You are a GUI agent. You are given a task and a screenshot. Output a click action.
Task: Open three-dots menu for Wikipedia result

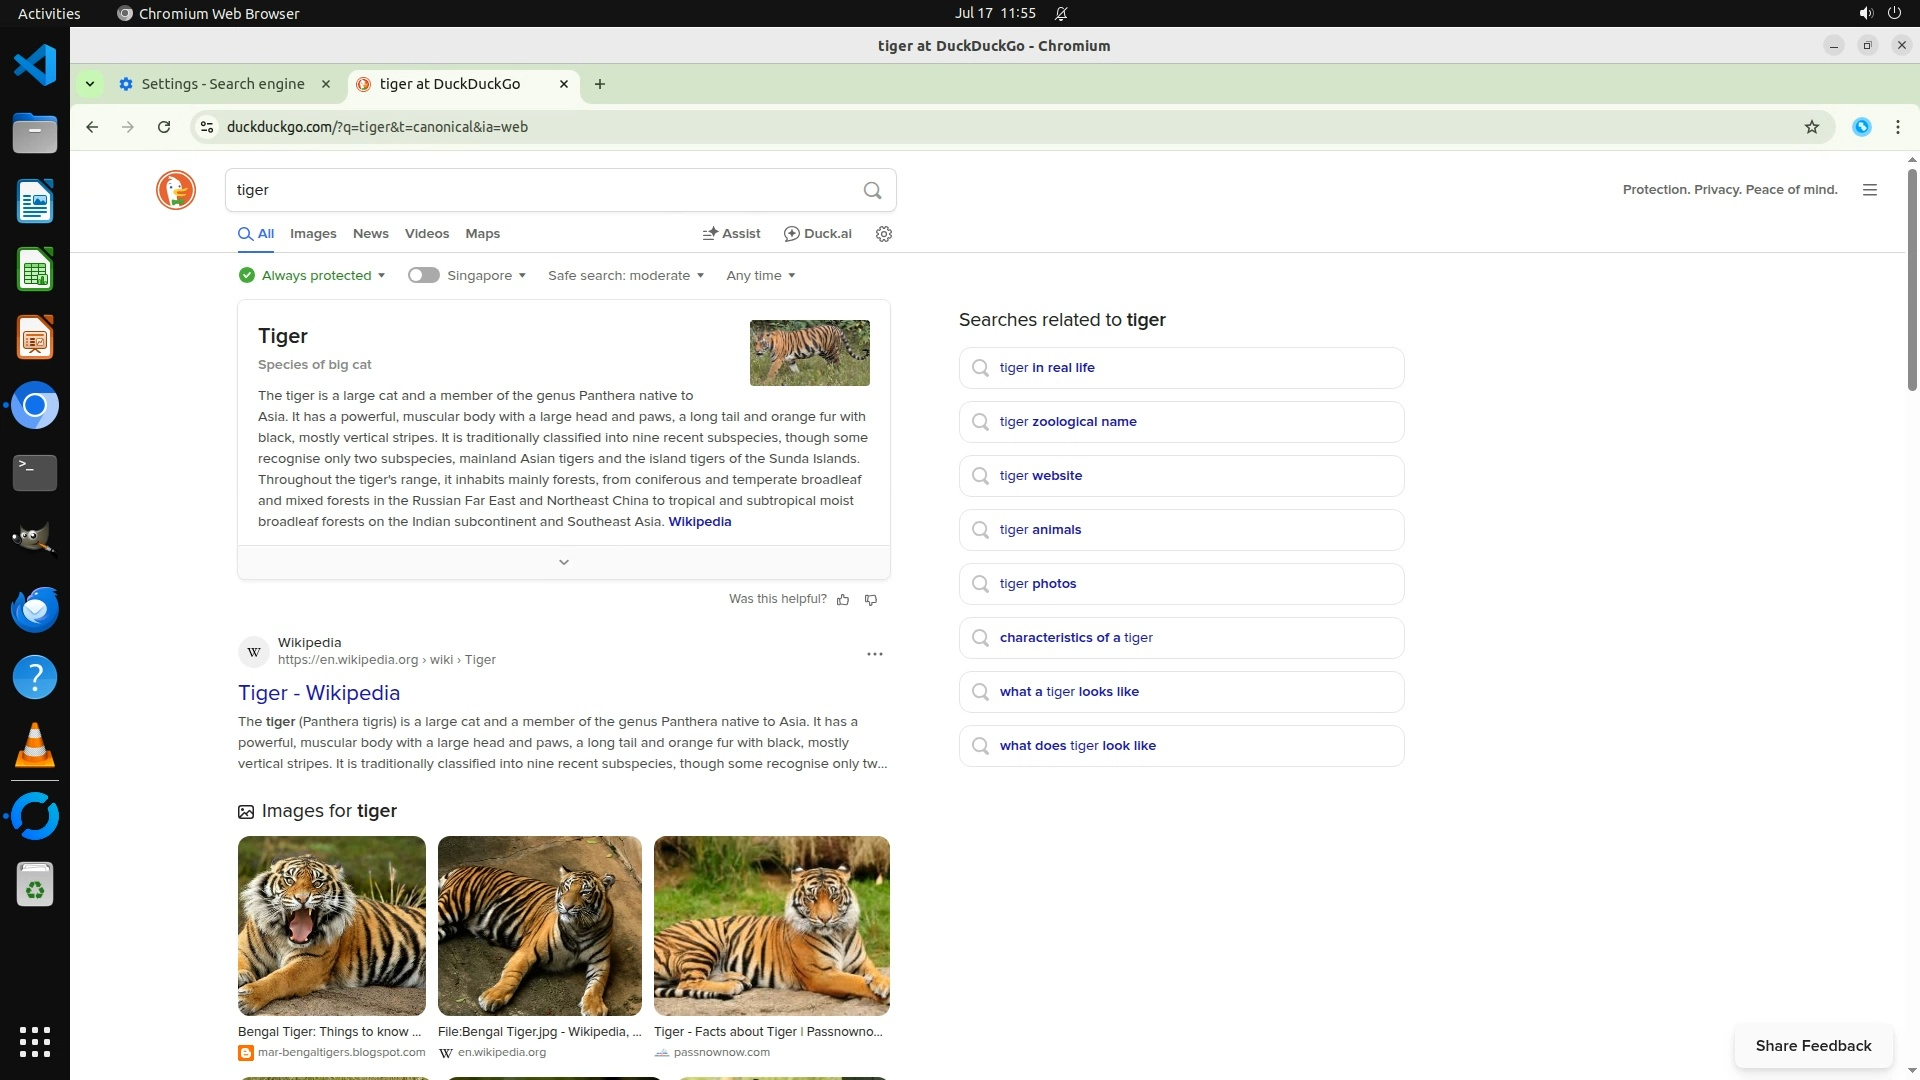[x=875, y=654]
